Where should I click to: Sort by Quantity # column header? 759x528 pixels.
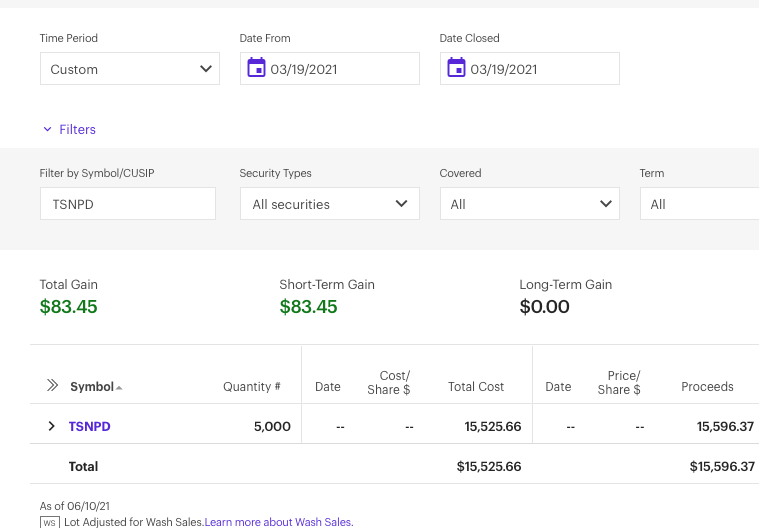click(251, 387)
